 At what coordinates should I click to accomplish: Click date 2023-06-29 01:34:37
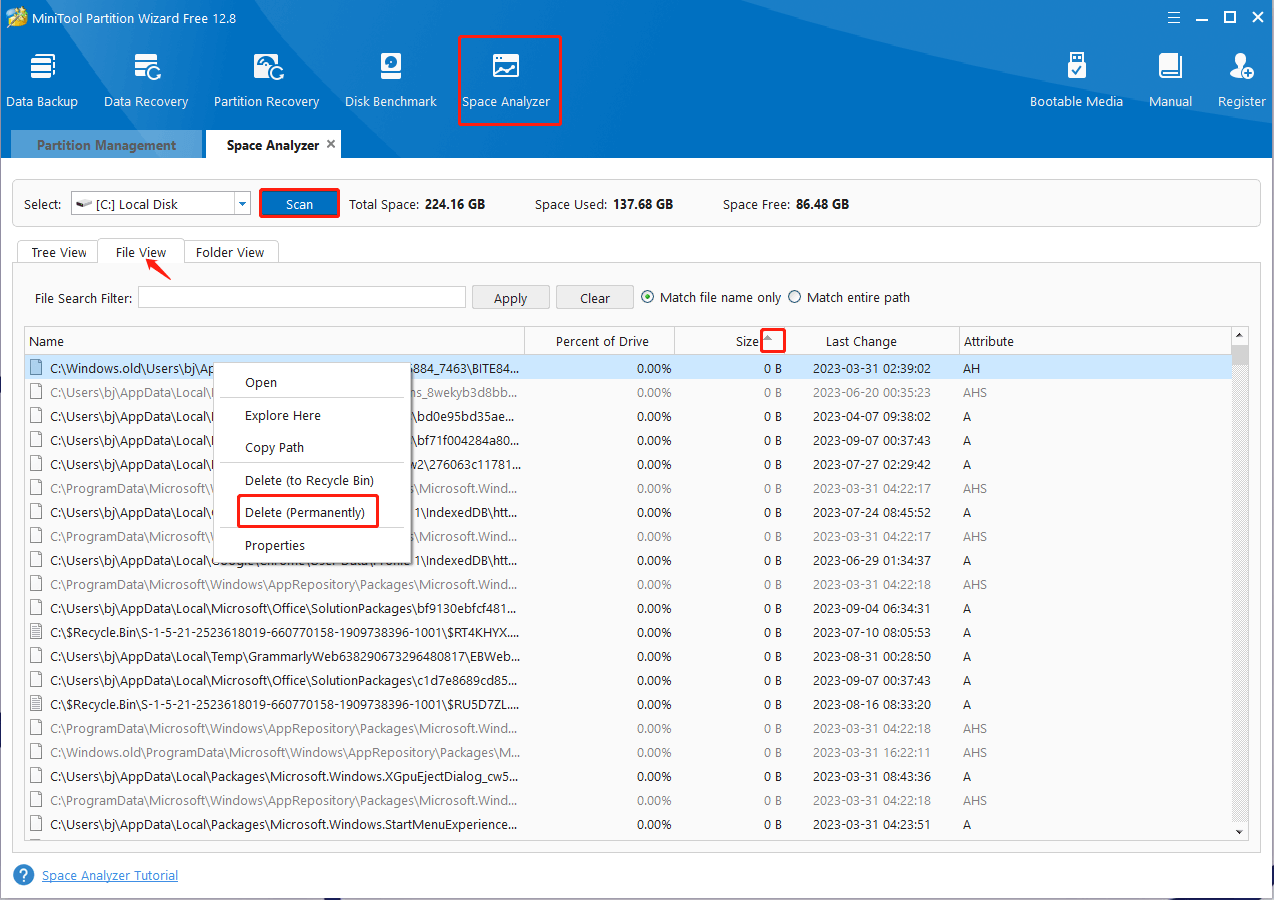[x=872, y=560]
